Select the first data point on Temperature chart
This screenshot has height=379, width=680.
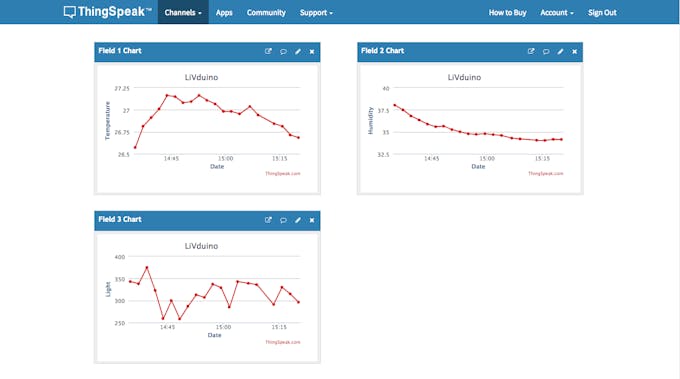pyautogui.click(x=135, y=147)
